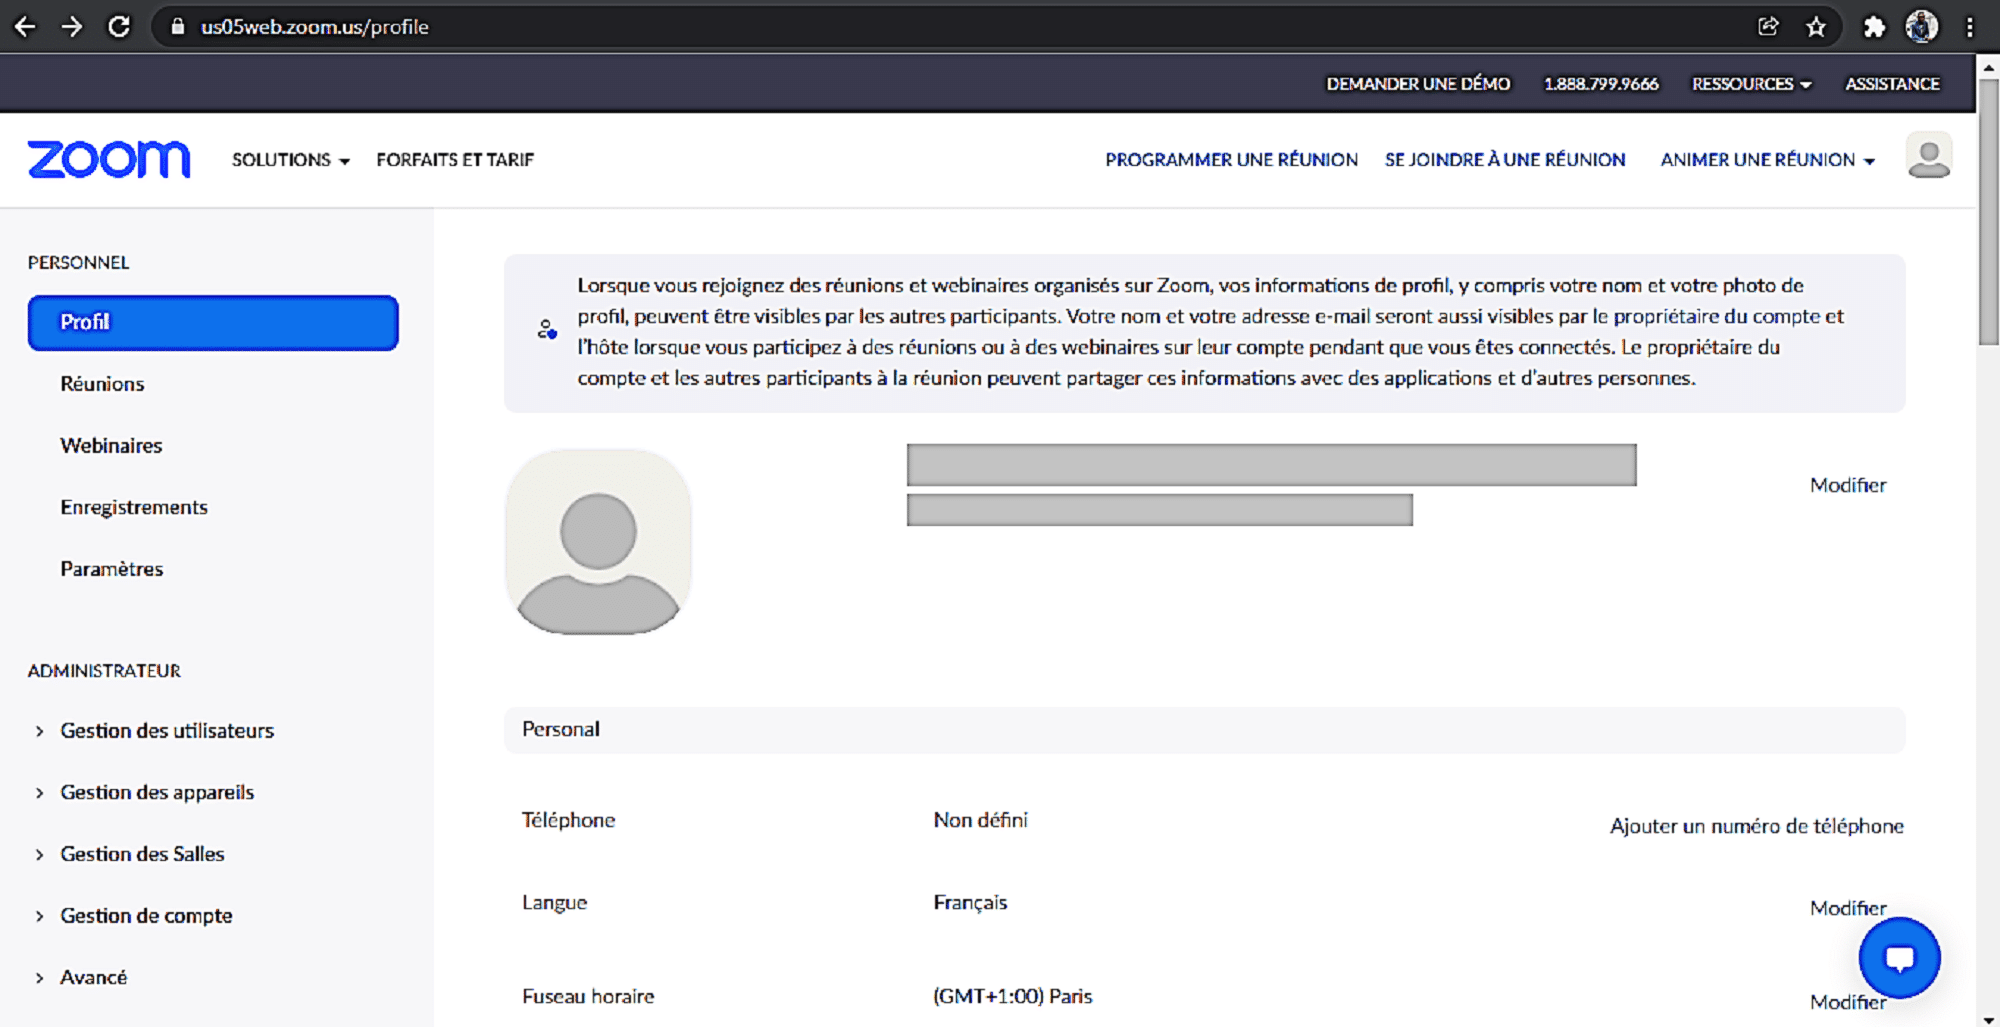Click the scrollbar down arrow

click(x=1988, y=1018)
